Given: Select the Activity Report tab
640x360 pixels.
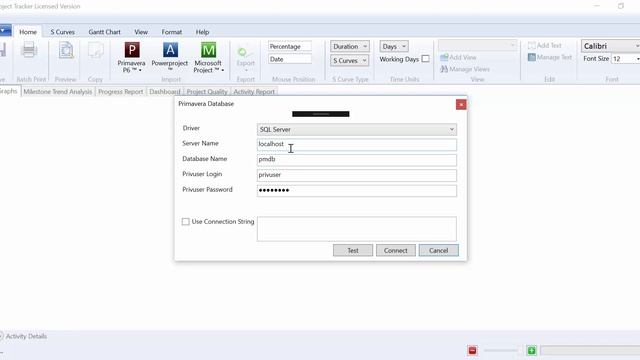Looking at the screenshot, I should (x=254, y=92).
